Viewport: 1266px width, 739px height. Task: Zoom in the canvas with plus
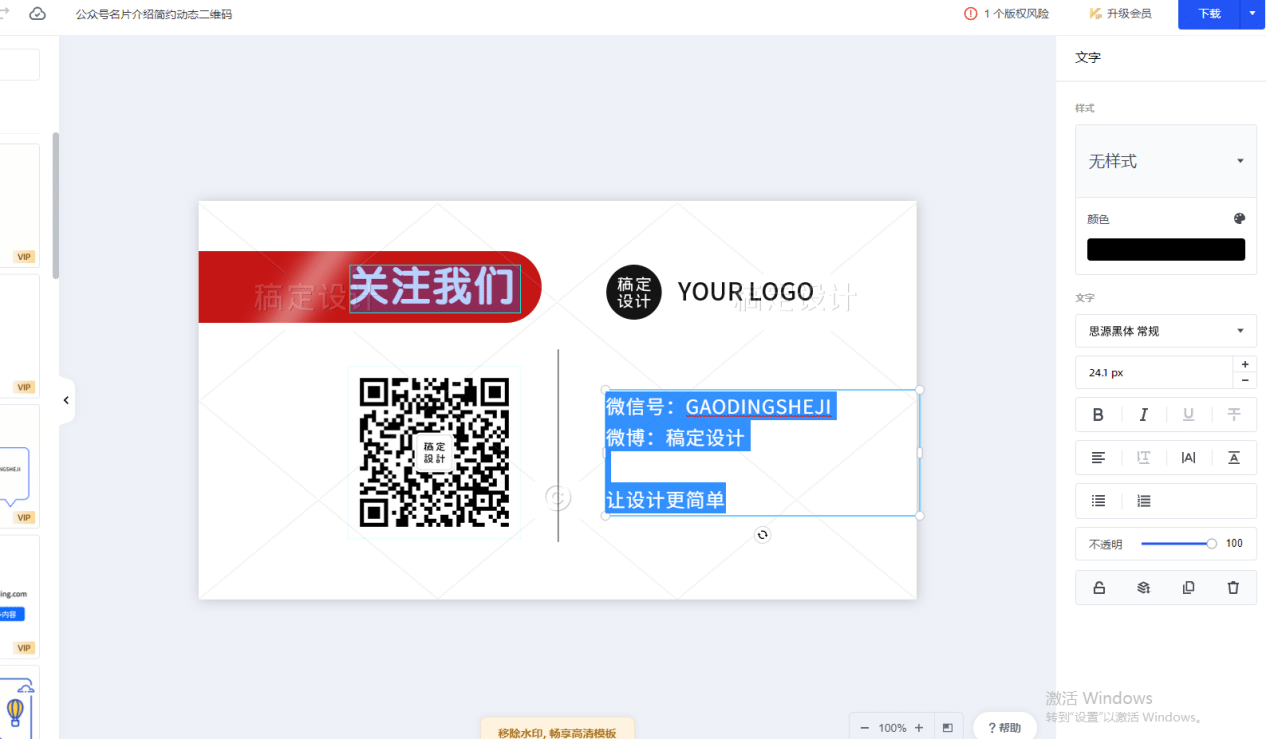(919, 728)
